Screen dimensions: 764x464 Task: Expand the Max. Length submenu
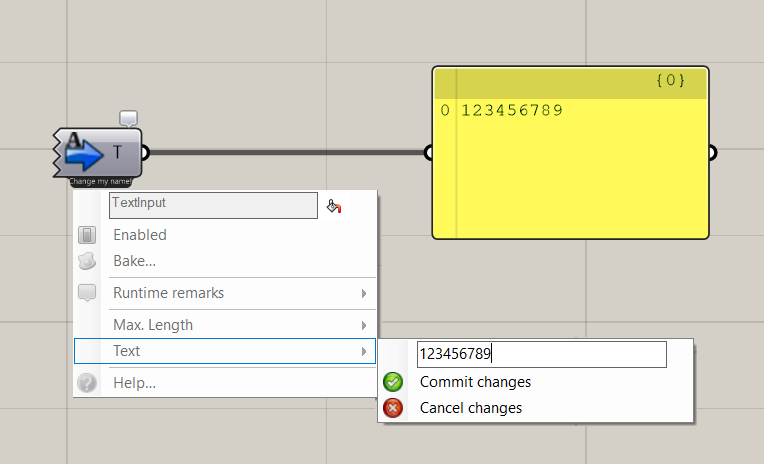(x=153, y=325)
